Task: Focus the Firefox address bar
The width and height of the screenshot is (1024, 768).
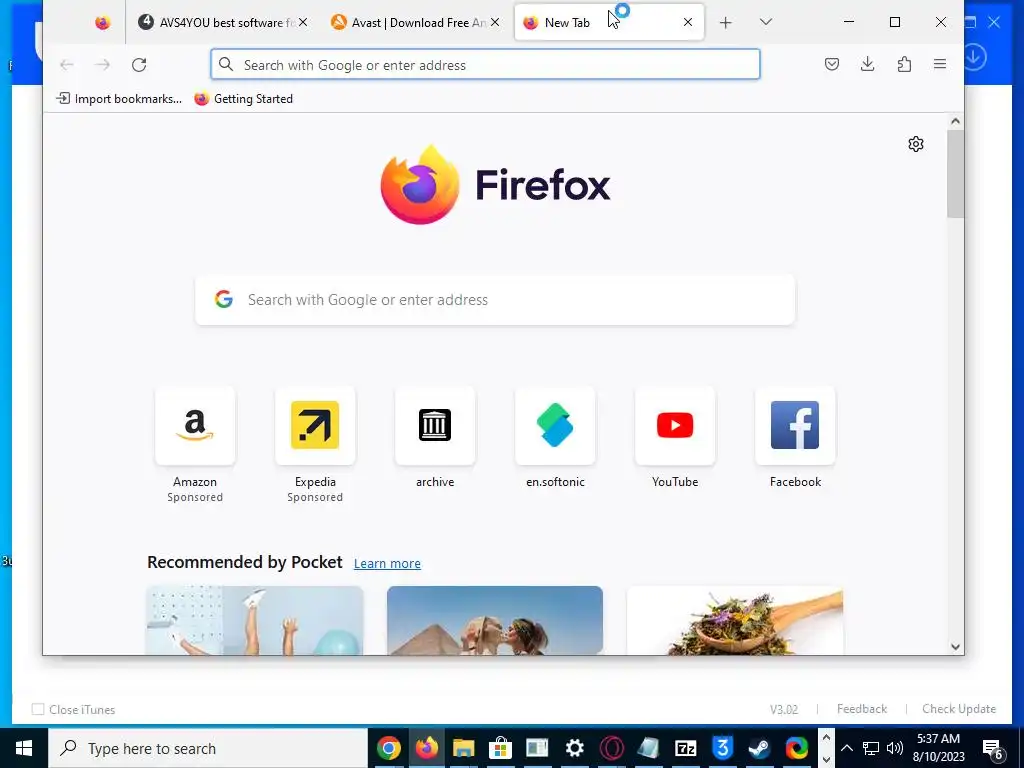Action: pos(485,65)
